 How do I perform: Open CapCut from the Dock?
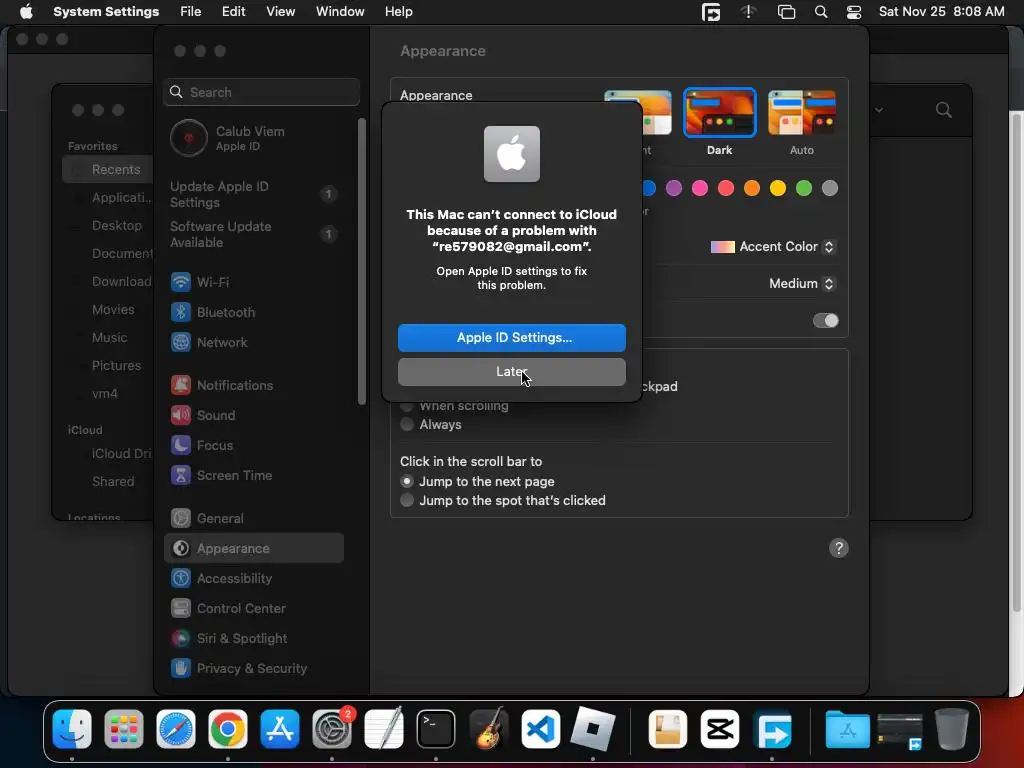click(720, 729)
